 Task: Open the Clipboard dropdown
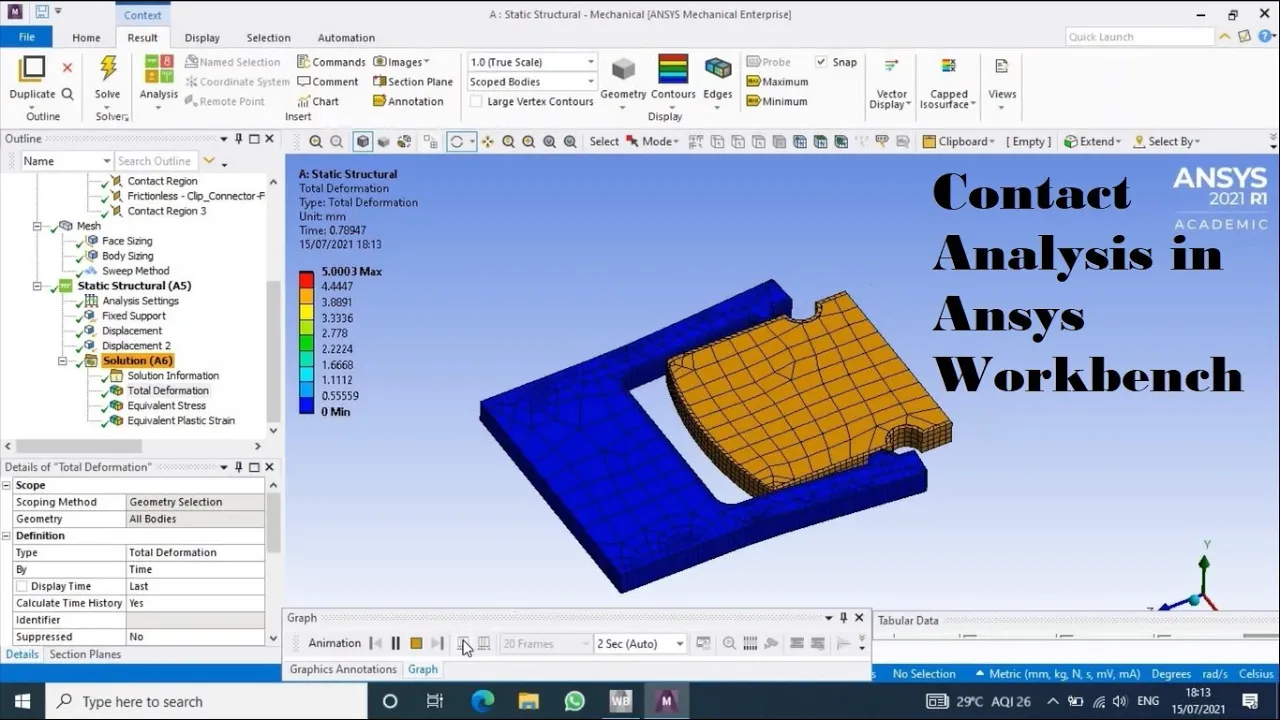959,142
